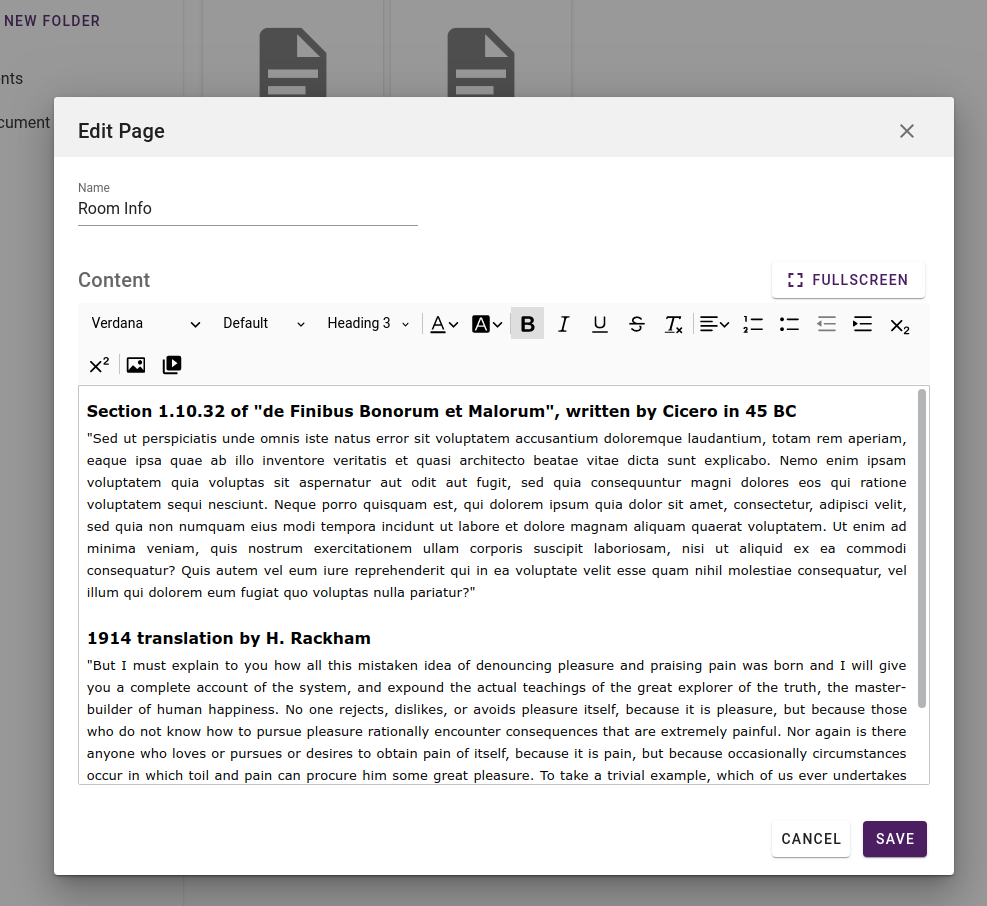The height and width of the screenshot is (906, 987).
Task: Apply subscript formatting
Action: (x=898, y=325)
